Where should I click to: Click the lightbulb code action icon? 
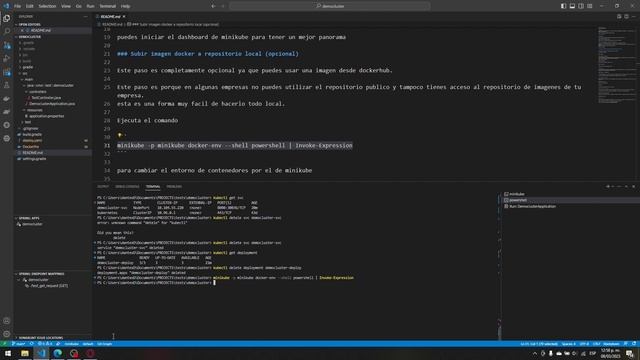(120, 135)
